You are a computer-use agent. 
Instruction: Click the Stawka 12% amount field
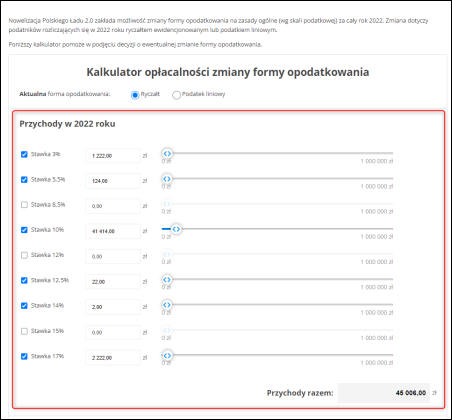pyautogui.click(x=113, y=257)
